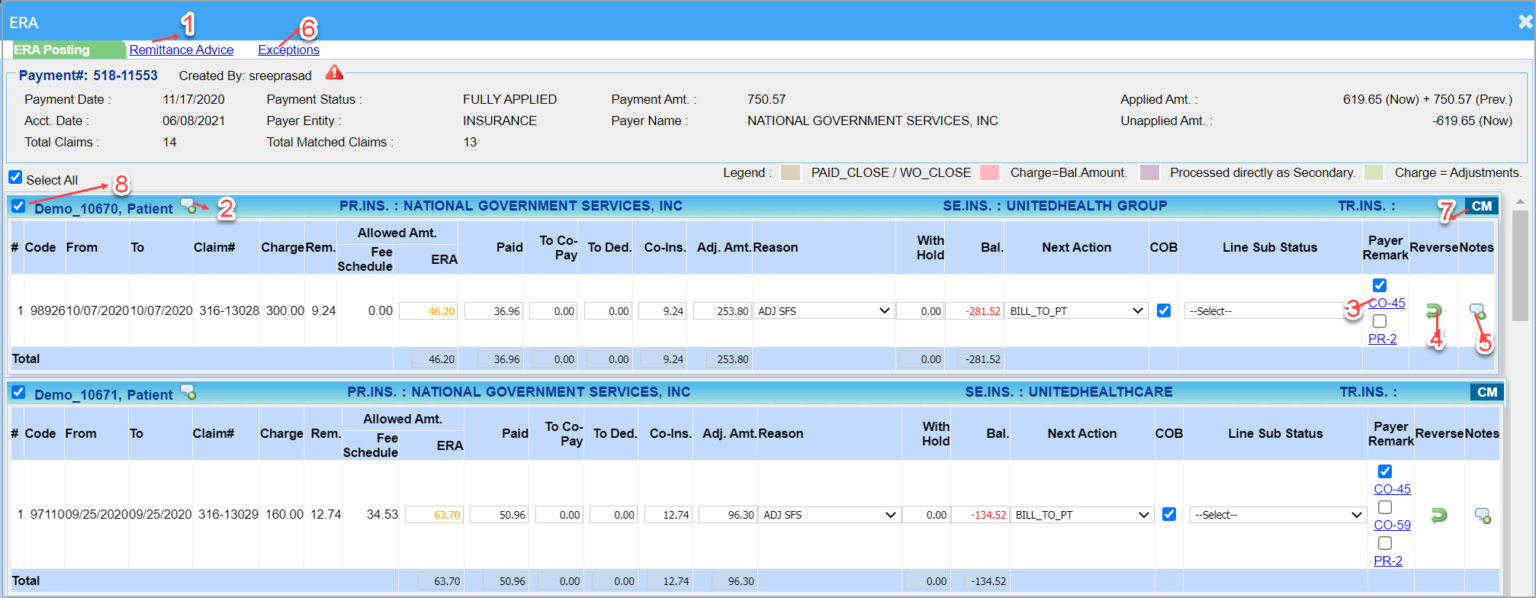The height and width of the screenshot is (598, 1536).
Task: Click the note icon next to Demo_10670, Patient
Action: click(187, 206)
